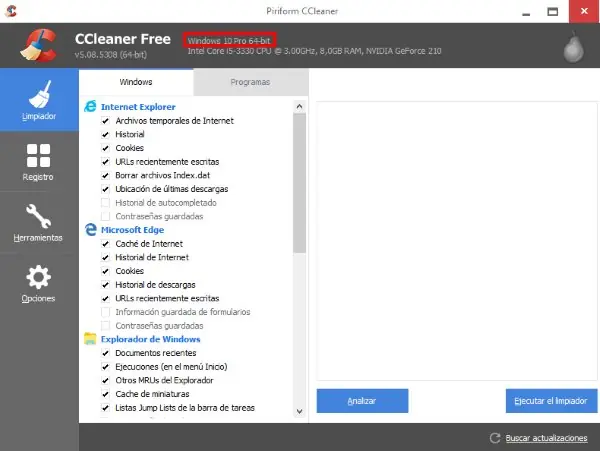Open the Registro section
The height and width of the screenshot is (451, 600).
pyautogui.click(x=39, y=162)
